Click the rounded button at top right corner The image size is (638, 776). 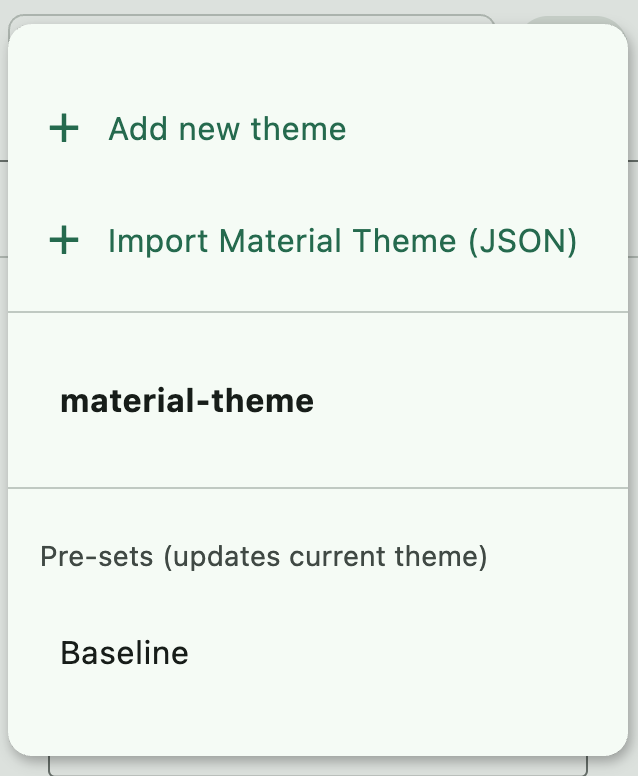[575, 20]
